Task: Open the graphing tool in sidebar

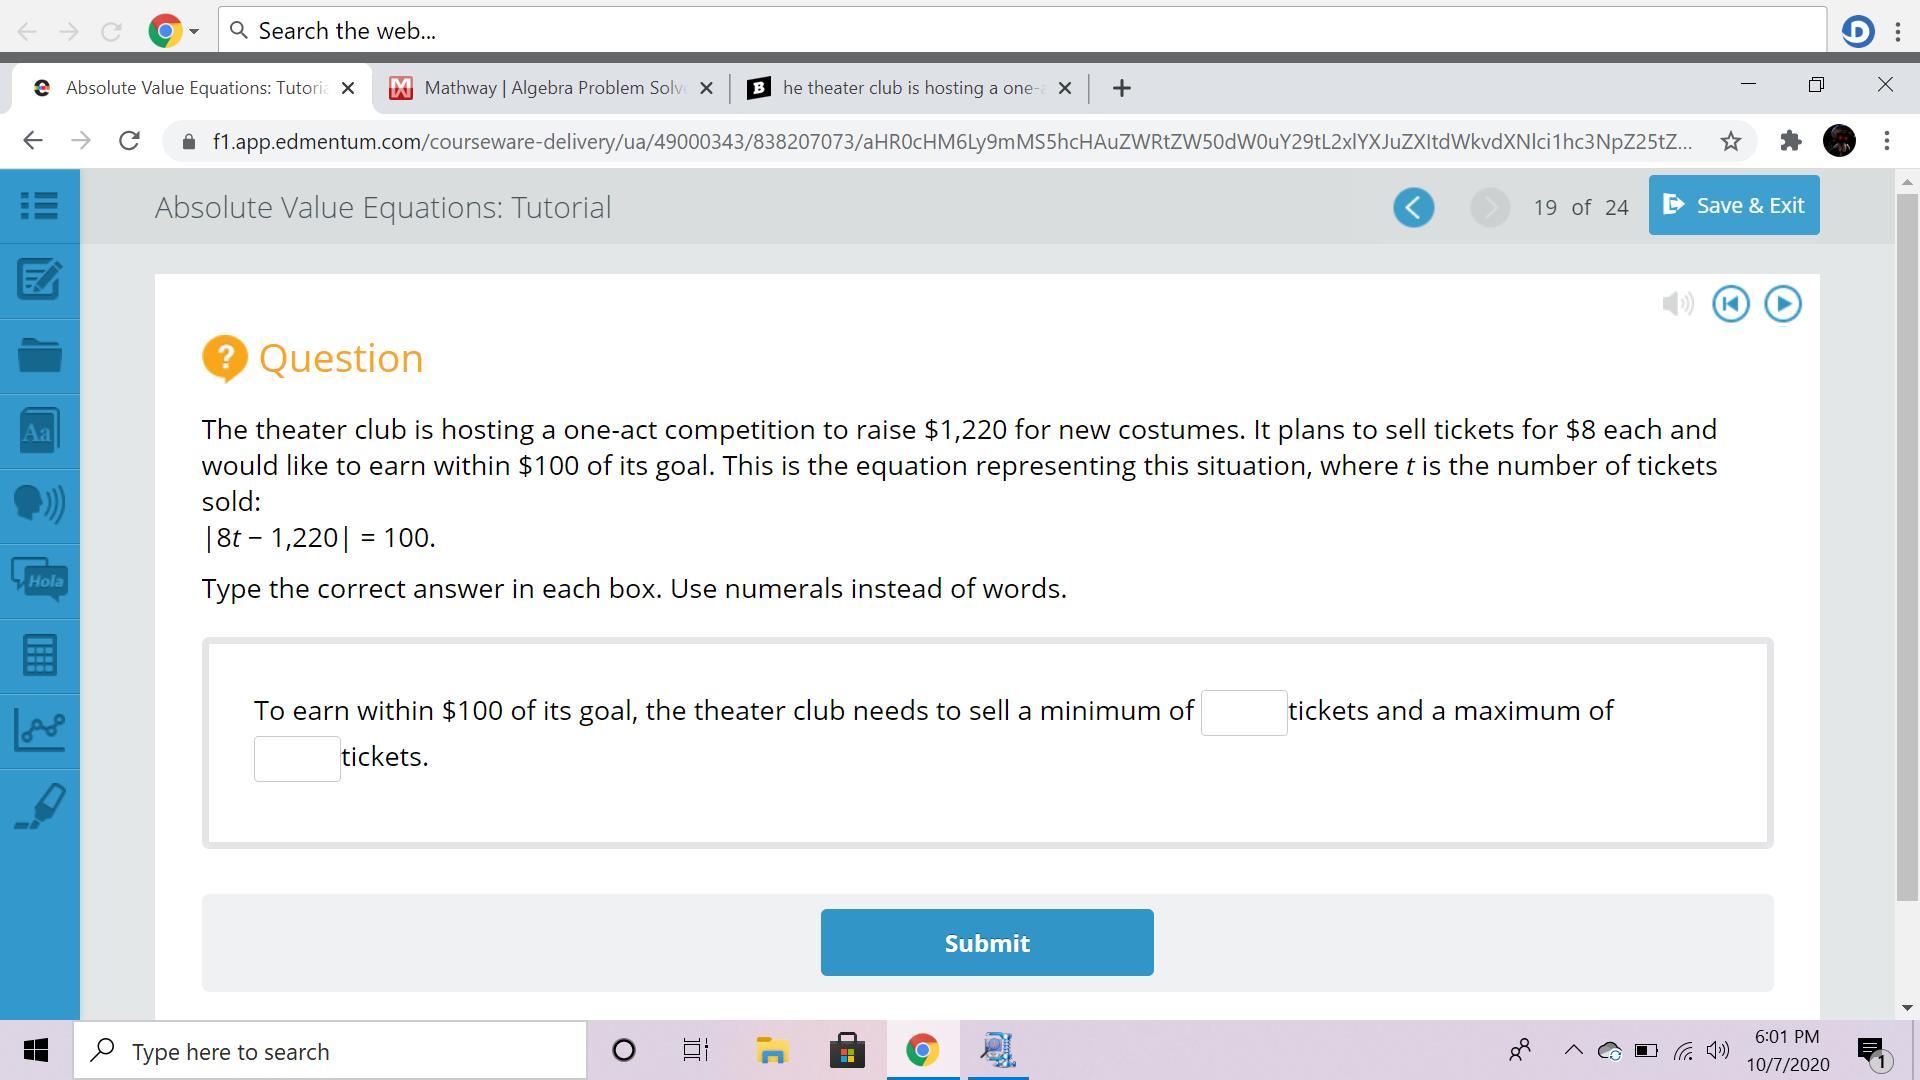Action: click(39, 730)
